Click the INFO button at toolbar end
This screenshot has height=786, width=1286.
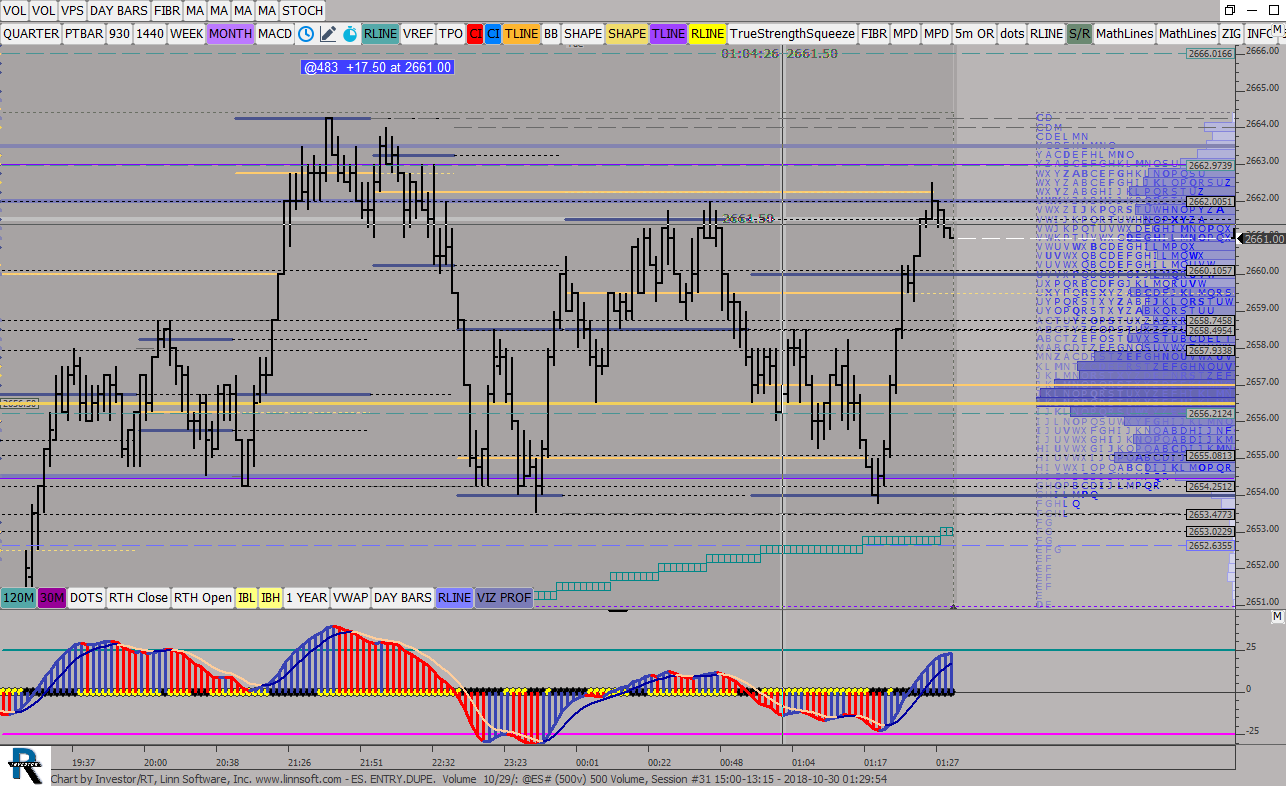1259,33
